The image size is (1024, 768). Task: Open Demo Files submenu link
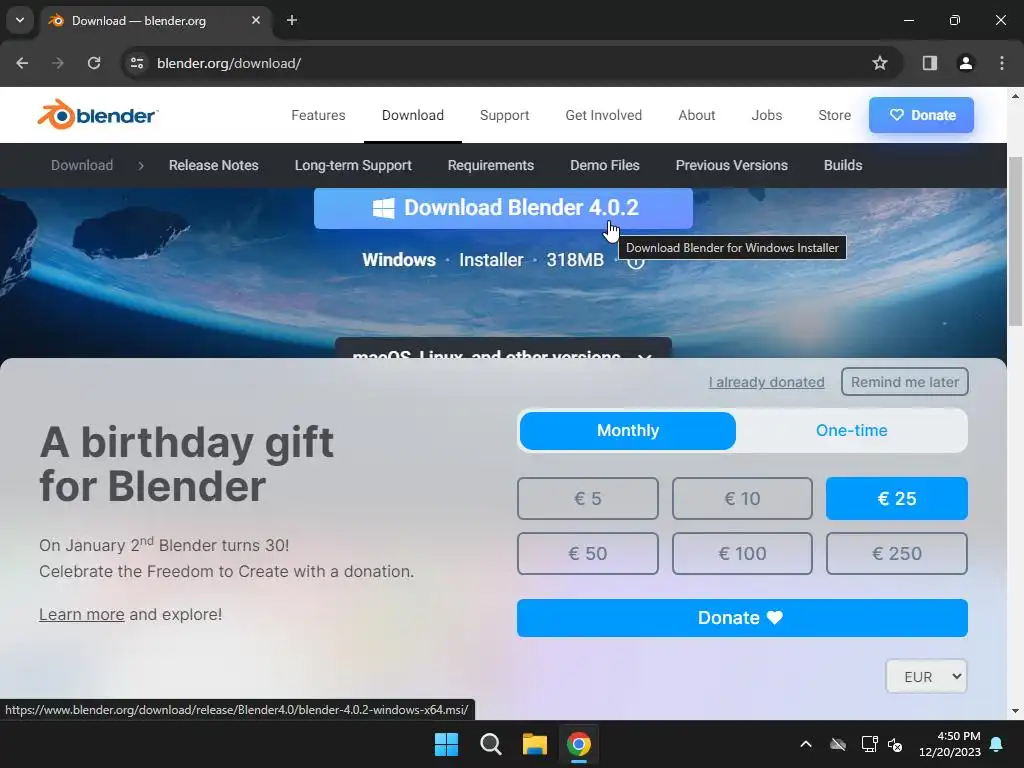pos(605,165)
